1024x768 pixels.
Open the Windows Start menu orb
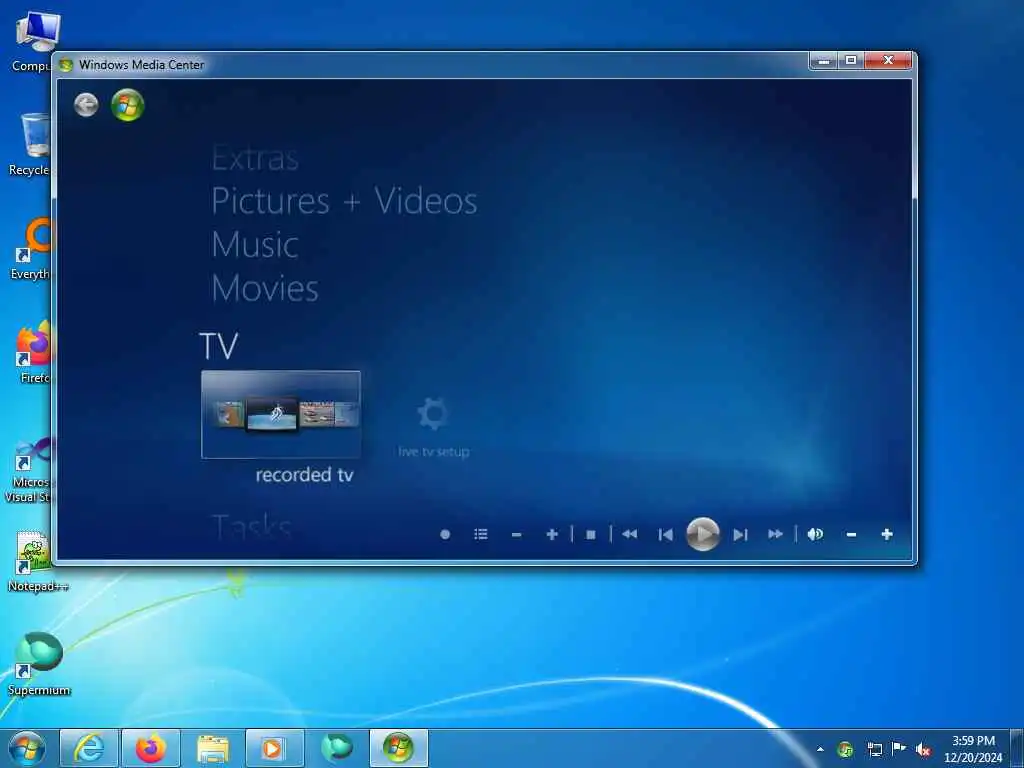[x=27, y=748]
